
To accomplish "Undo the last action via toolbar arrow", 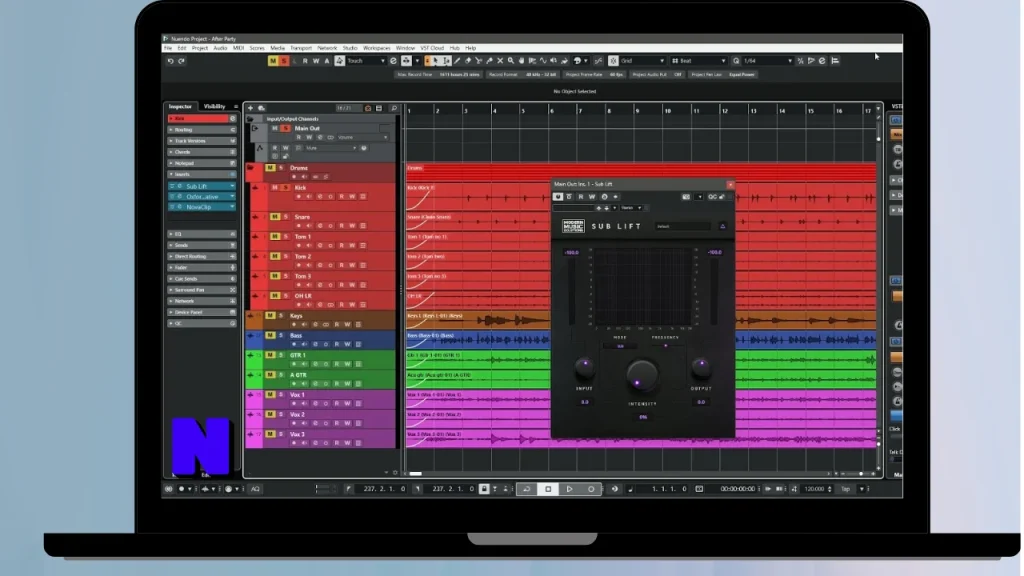I will (170, 61).
